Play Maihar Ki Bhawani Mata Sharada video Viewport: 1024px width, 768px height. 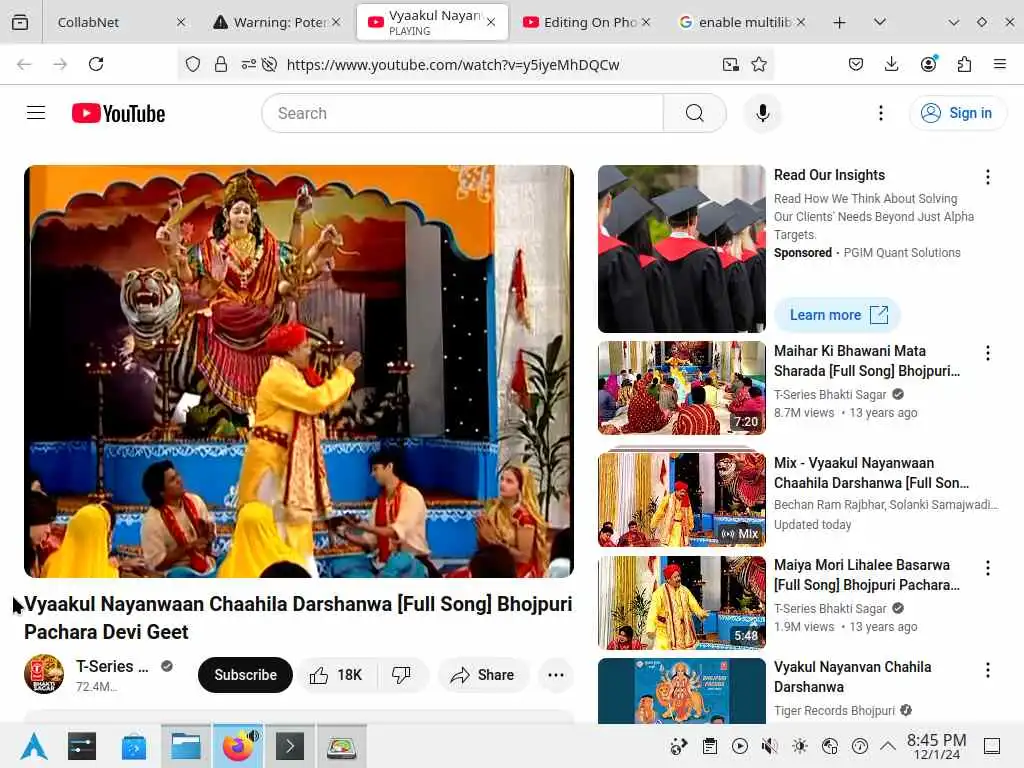tap(682, 387)
